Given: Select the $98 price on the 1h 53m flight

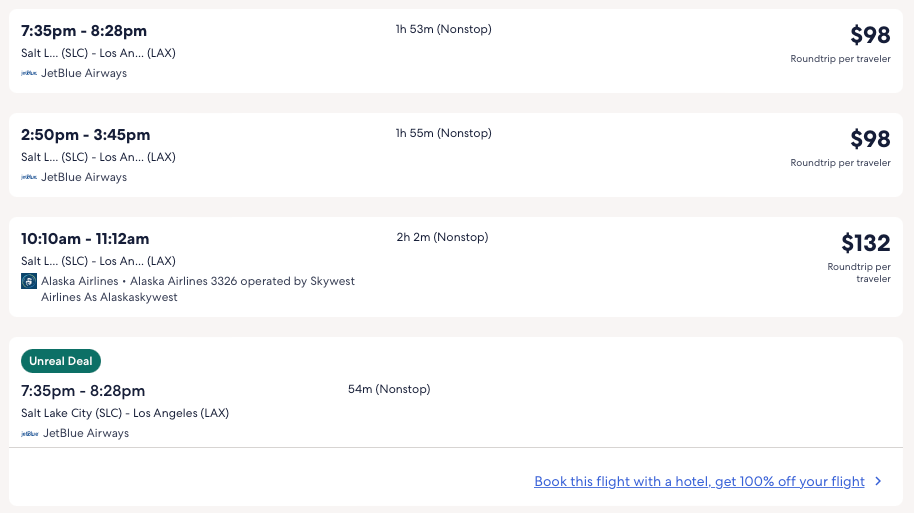Looking at the screenshot, I should pos(870,35).
